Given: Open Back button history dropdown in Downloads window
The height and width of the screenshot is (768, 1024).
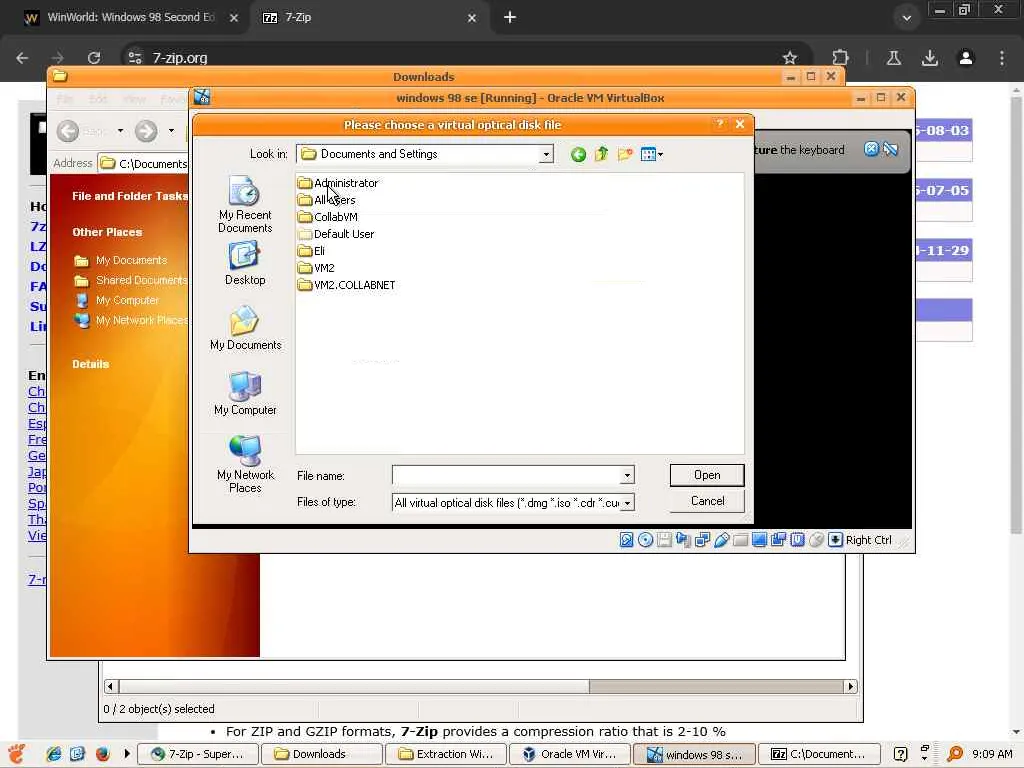Looking at the screenshot, I should (120, 131).
